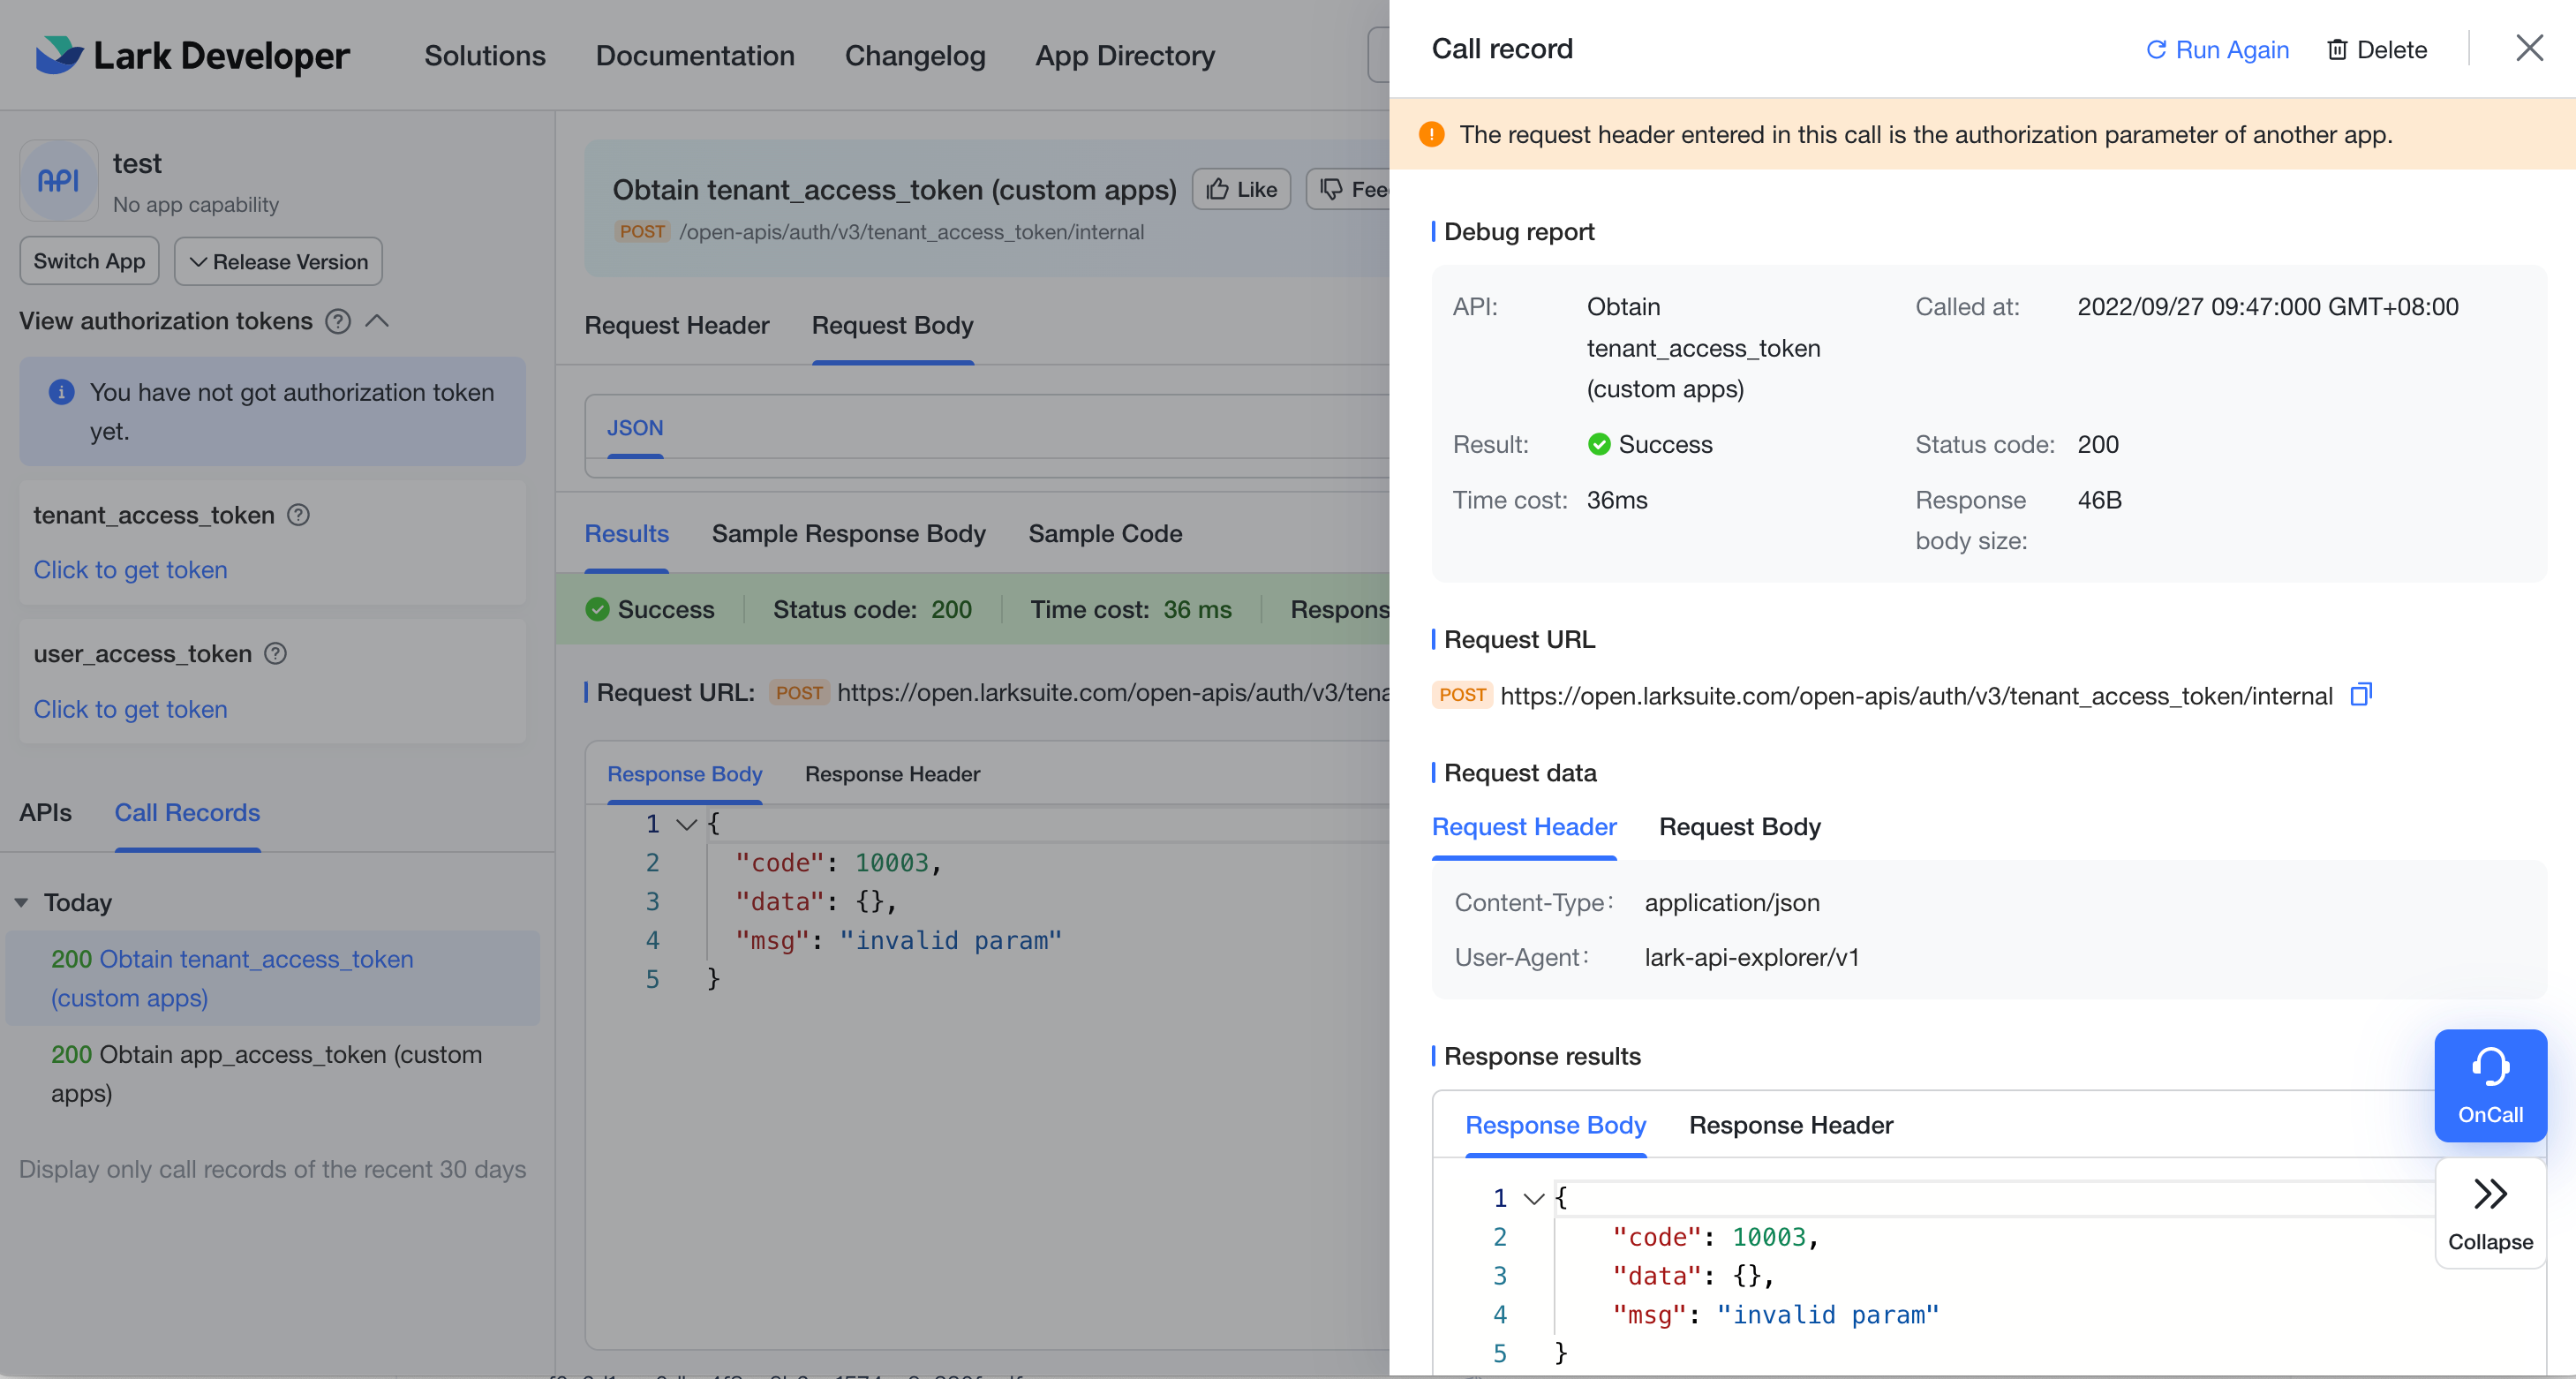Viewport: 2576px width, 1379px height.
Task: Click the Collapse double-arrow icon
Action: click(x=2490, y=1194)
